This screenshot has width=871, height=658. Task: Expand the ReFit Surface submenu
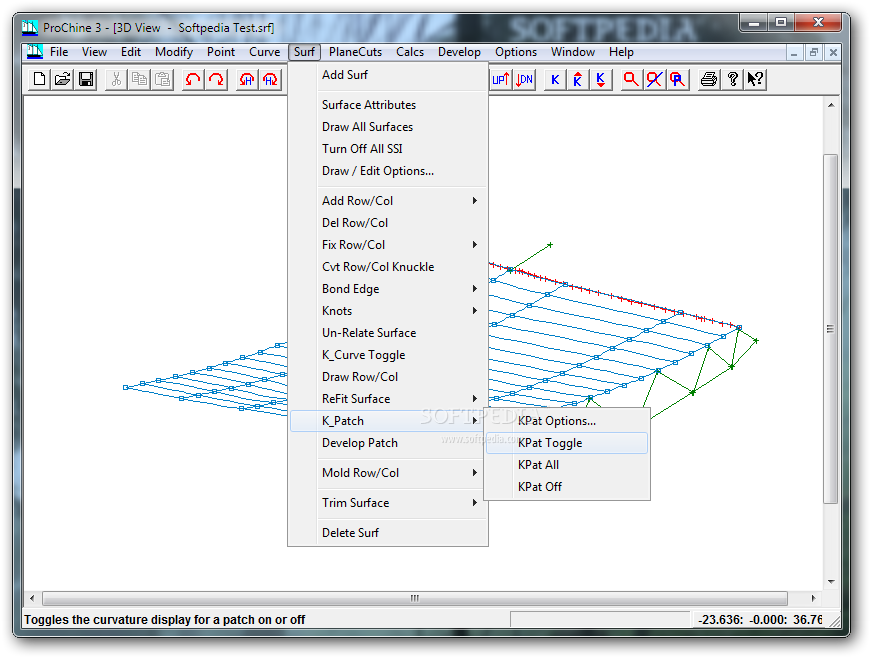[388, 399]
